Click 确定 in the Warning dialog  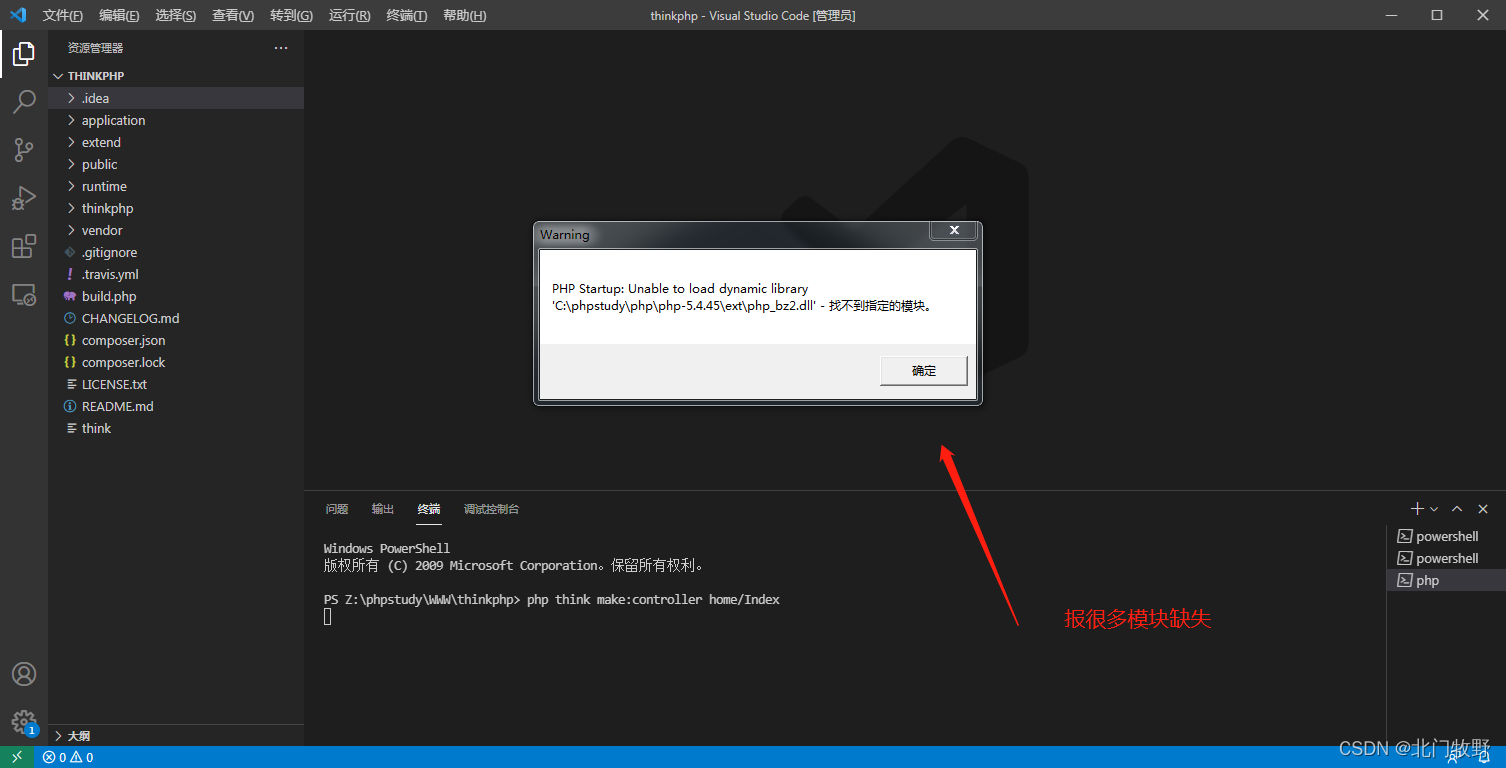922,370
